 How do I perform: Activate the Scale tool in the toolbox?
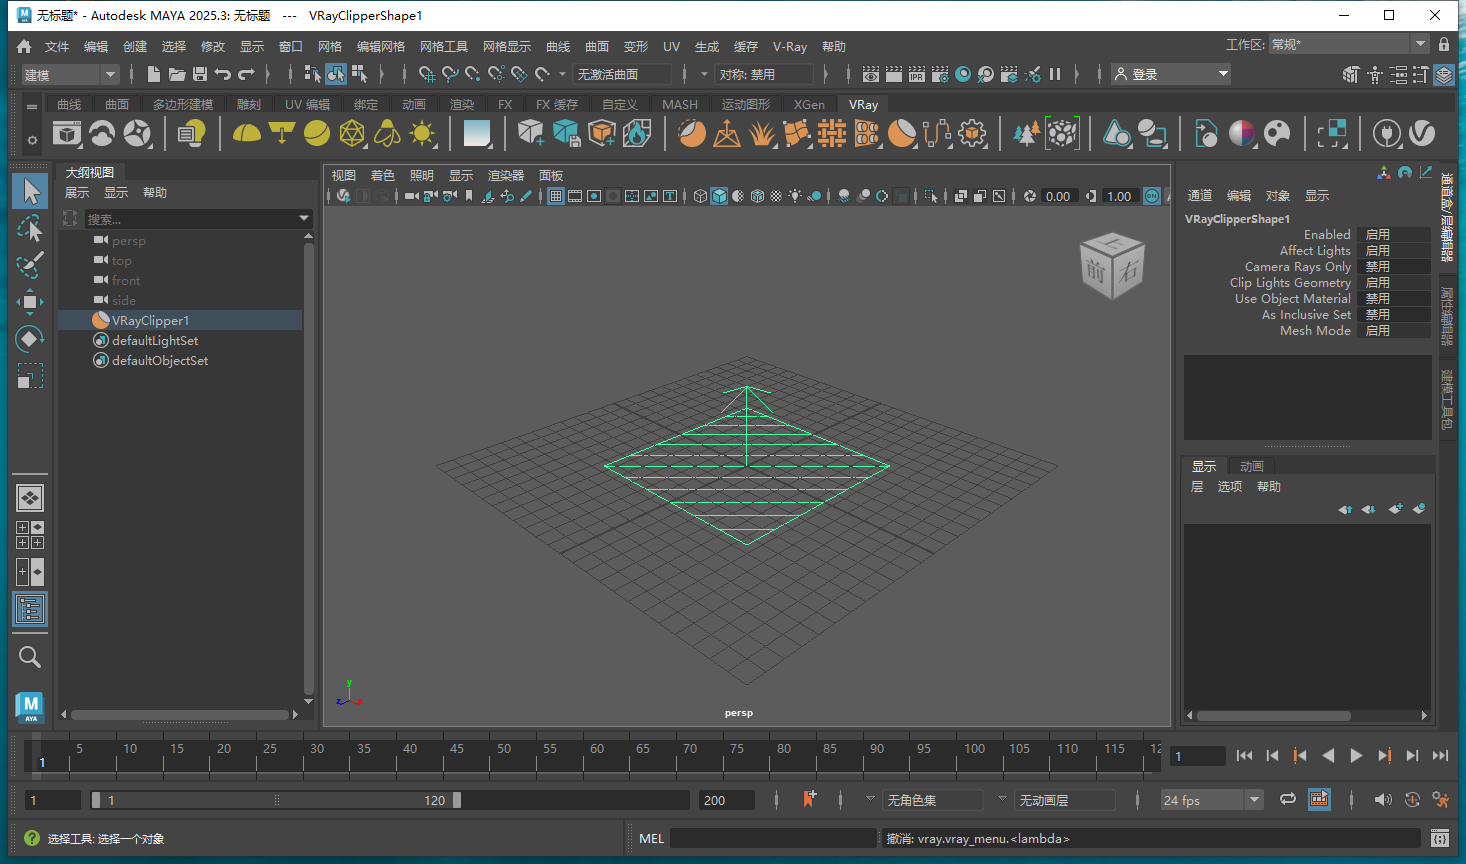[x=29, y=376]
